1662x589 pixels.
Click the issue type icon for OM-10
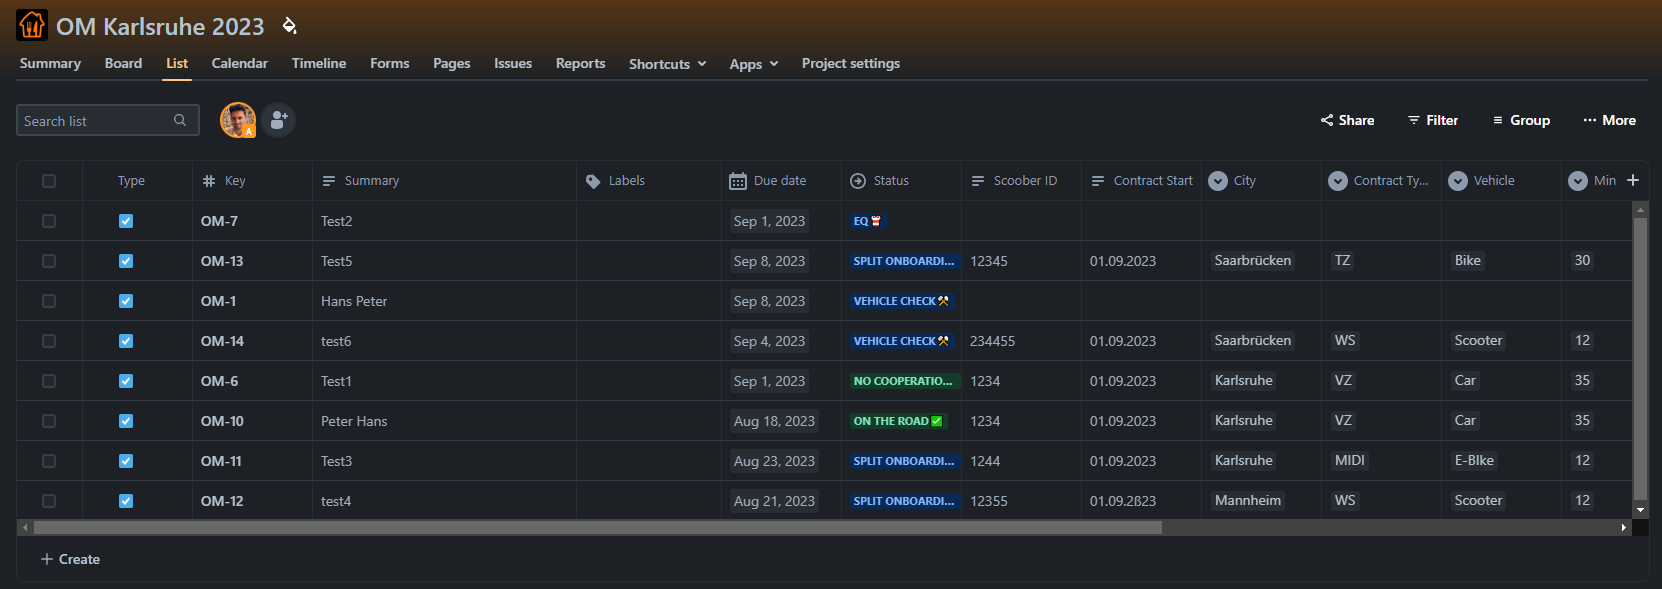click(x=126, y=421)
